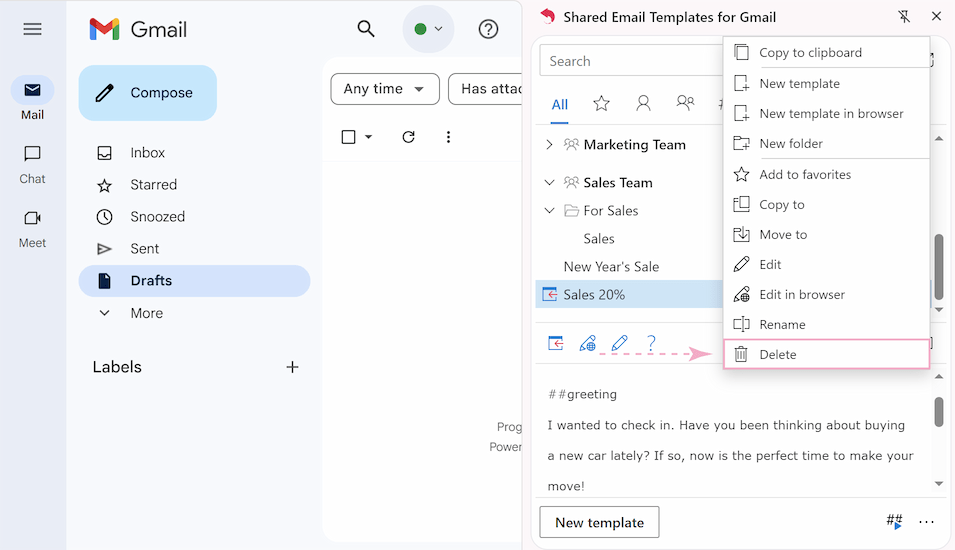
Task: Click the templates Search field
Action: point(631,61)
